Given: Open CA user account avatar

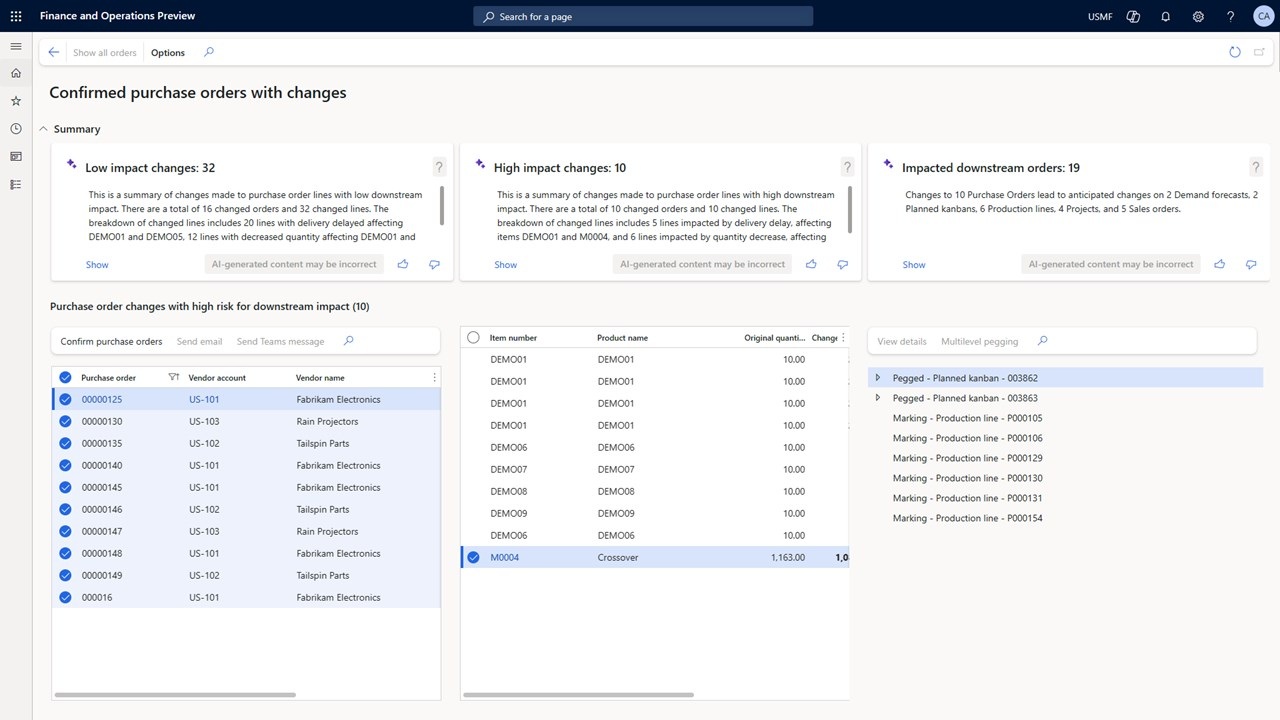Looking at the screenshot, I should [1262, 17].
